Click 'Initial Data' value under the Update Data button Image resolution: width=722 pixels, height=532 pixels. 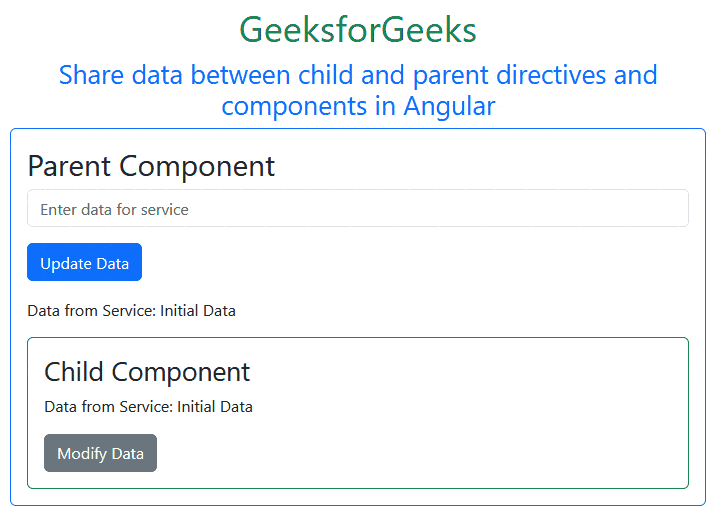tap(198, 311)
